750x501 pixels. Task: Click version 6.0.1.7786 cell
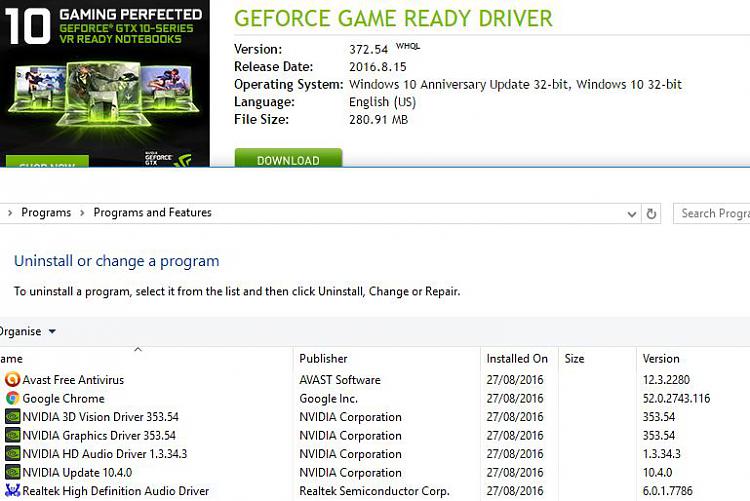tap(668, 490)
